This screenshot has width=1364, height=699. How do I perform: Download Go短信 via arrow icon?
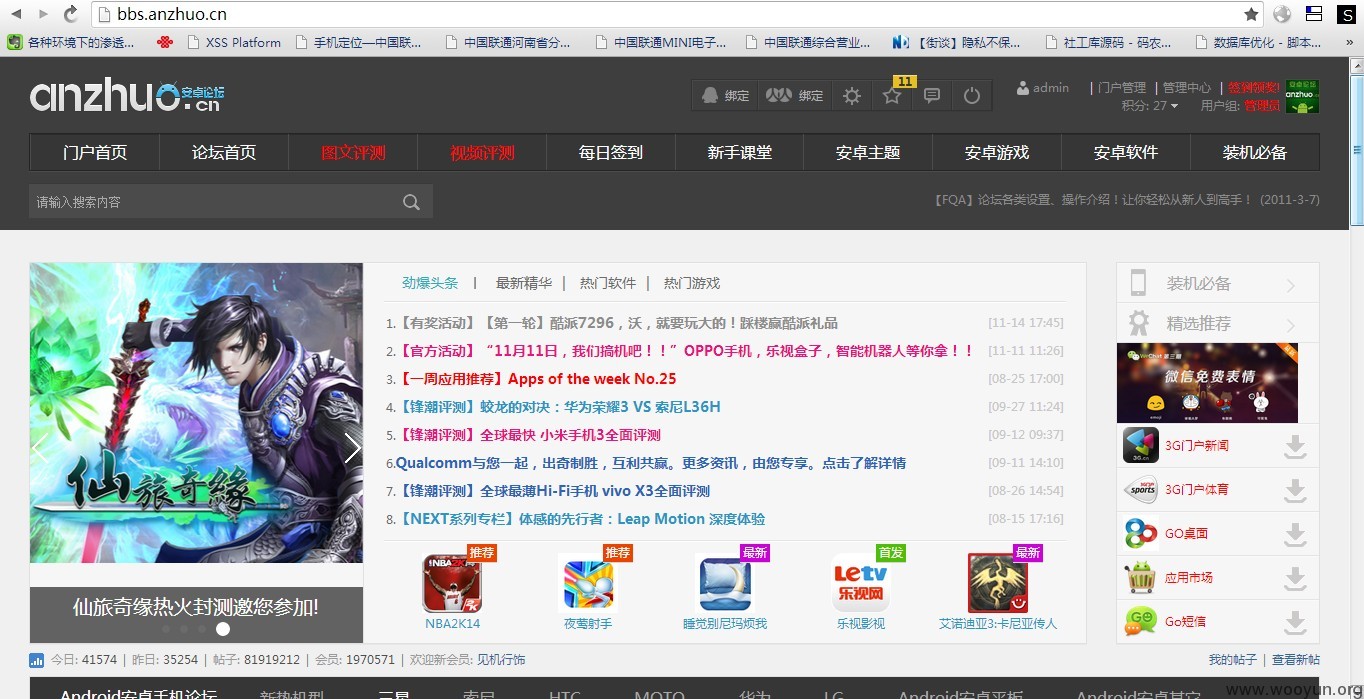pyautogui.click(x=1295, y=622)
